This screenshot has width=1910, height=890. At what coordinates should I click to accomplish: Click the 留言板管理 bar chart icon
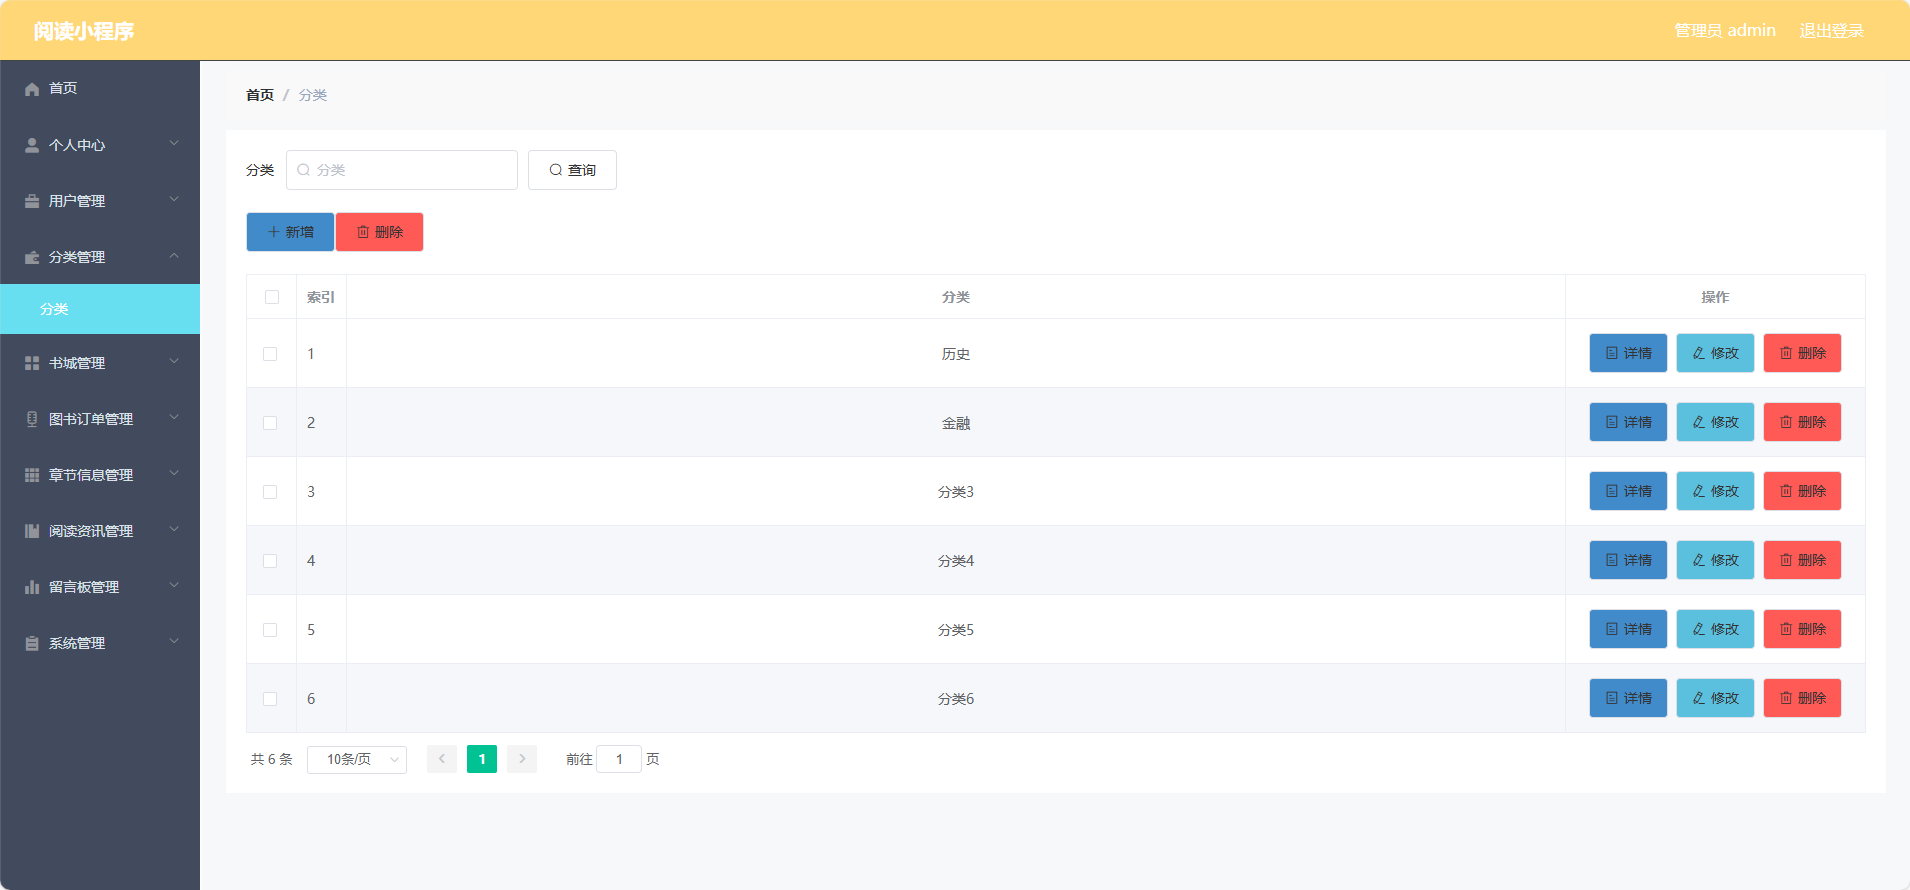32,587
